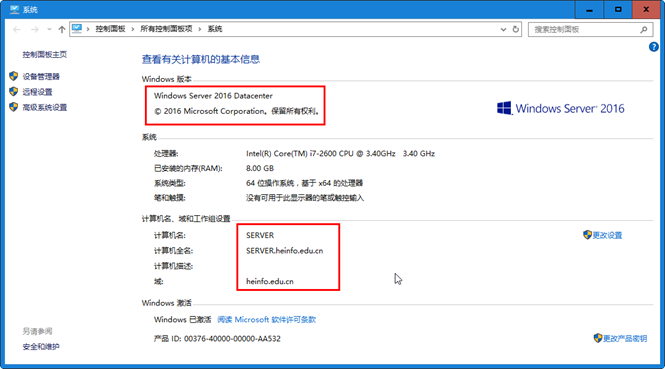Click the Windows Server 2016 logo

(561, 108)
